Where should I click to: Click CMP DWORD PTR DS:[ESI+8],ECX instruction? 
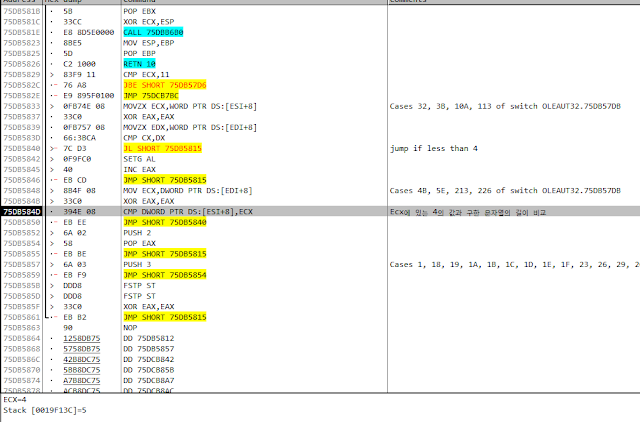point(188,212)
